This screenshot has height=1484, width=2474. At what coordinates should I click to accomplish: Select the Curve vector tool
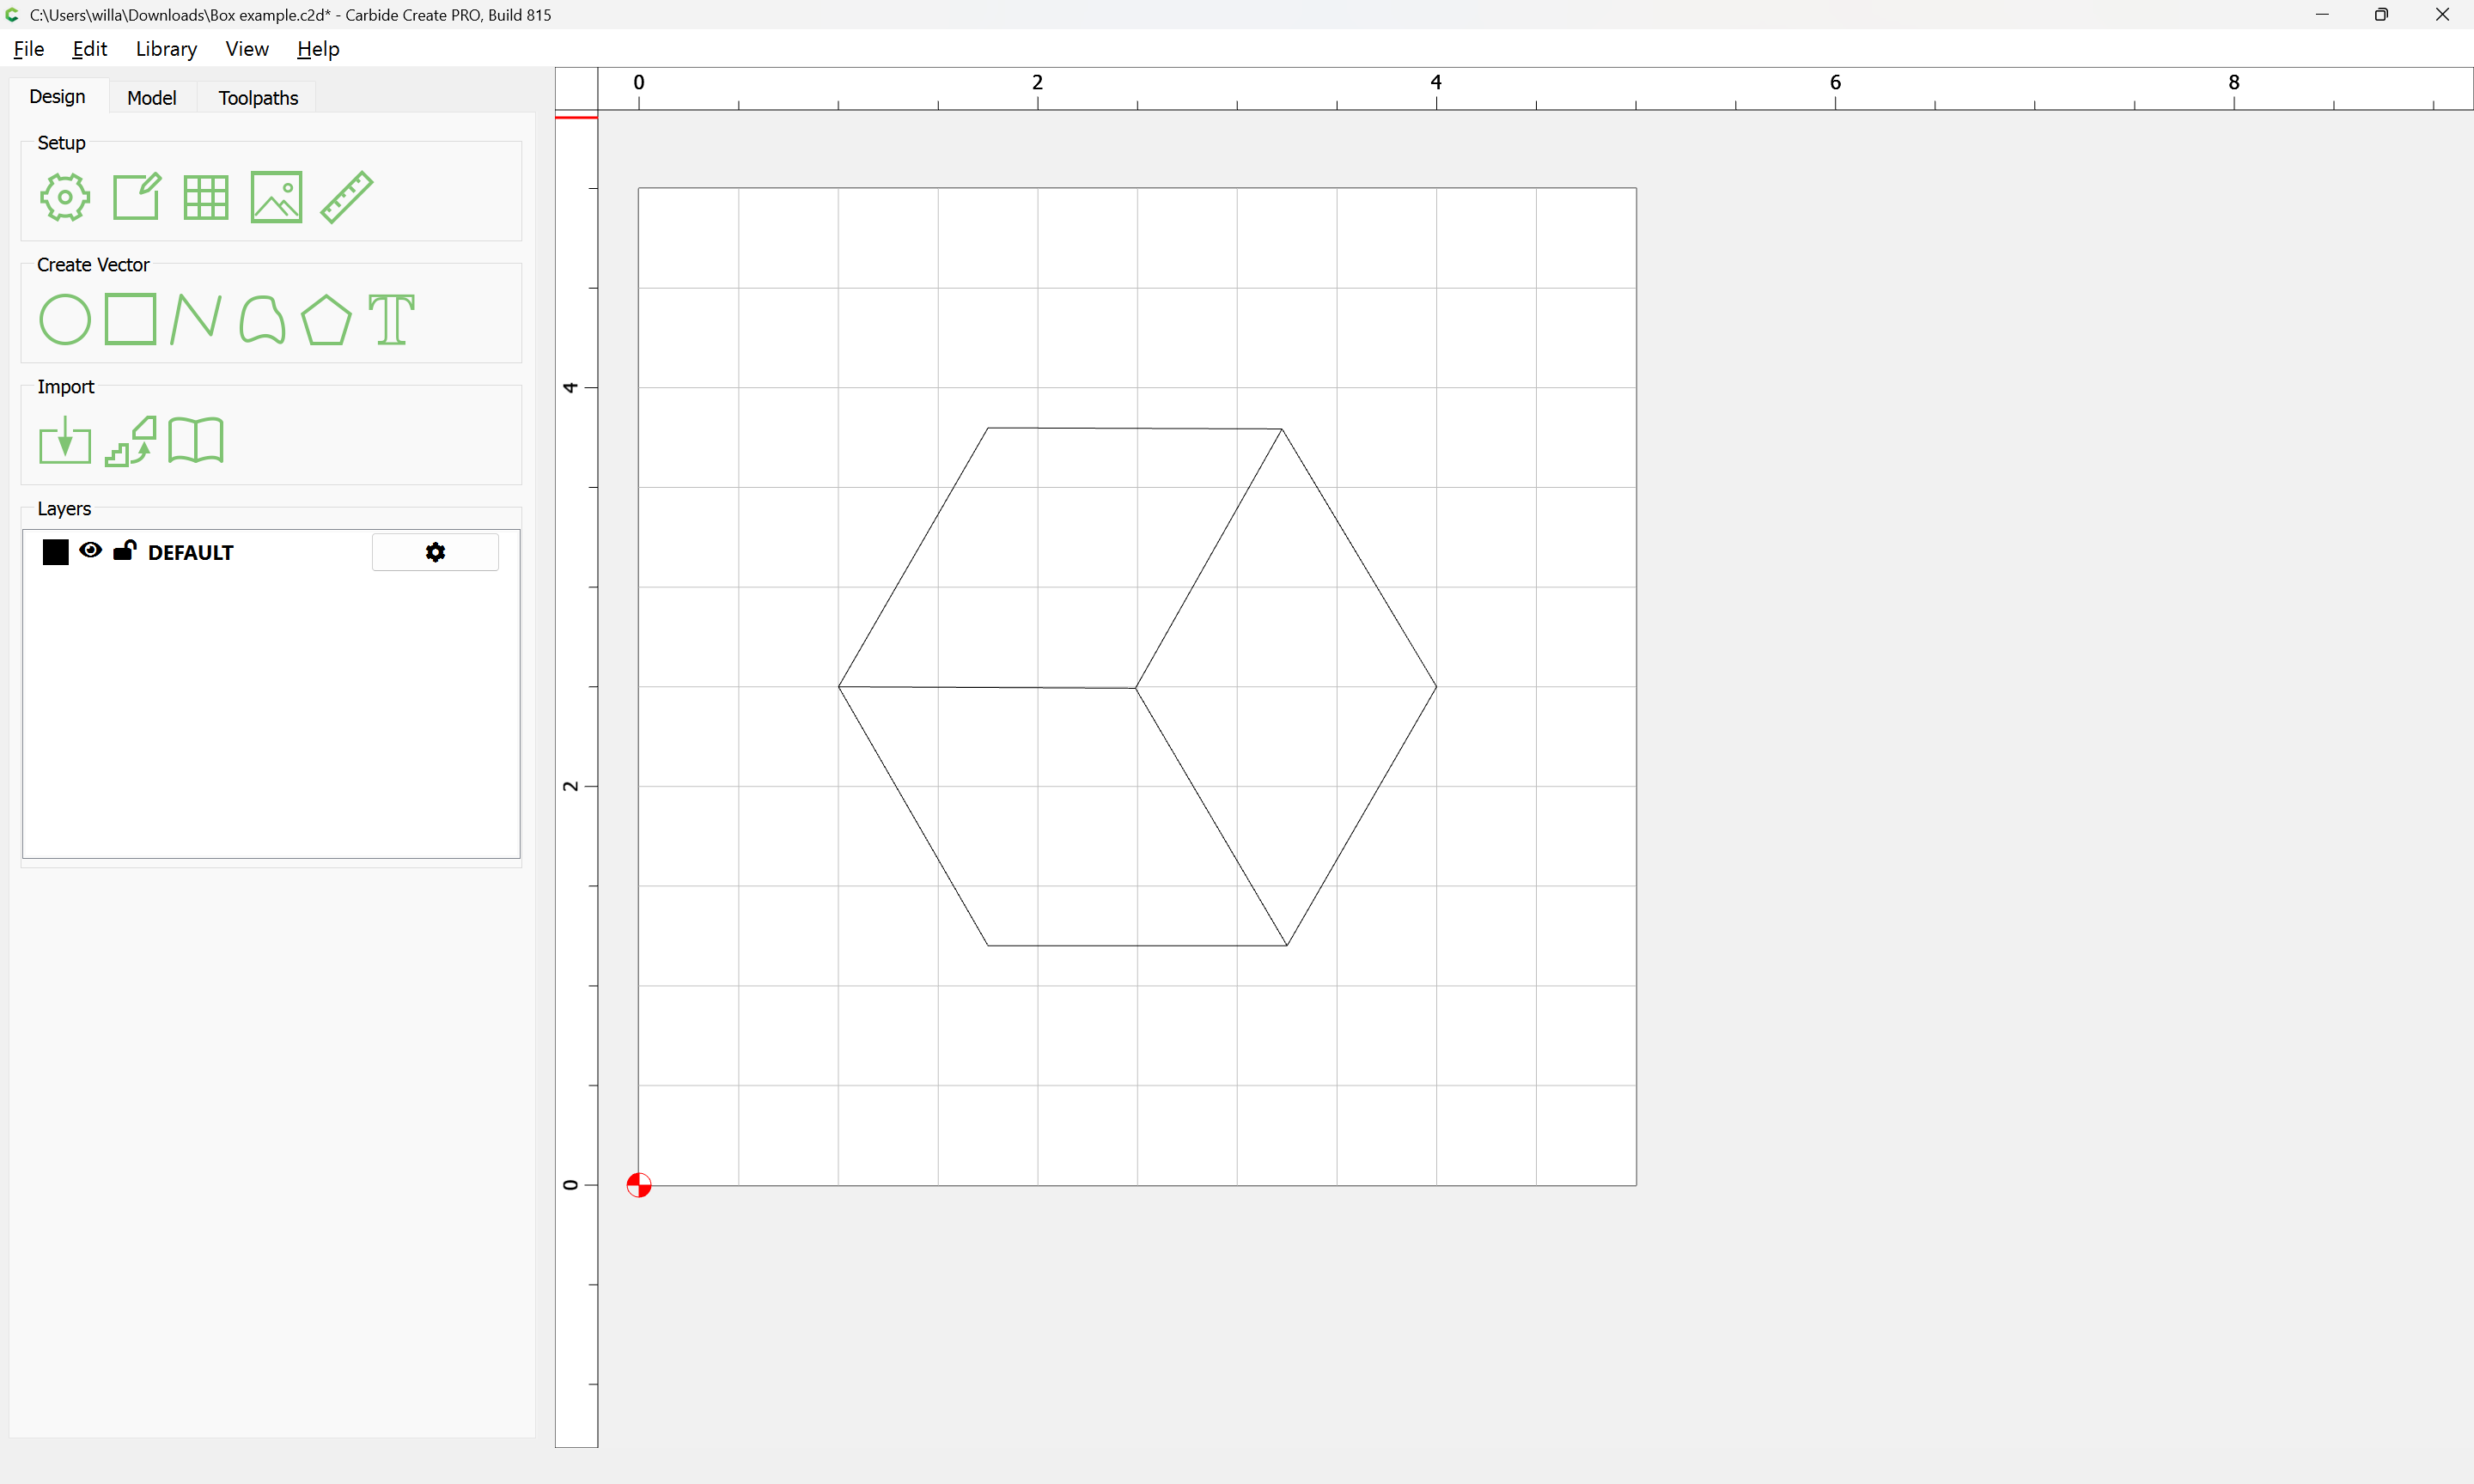[262, 319]
